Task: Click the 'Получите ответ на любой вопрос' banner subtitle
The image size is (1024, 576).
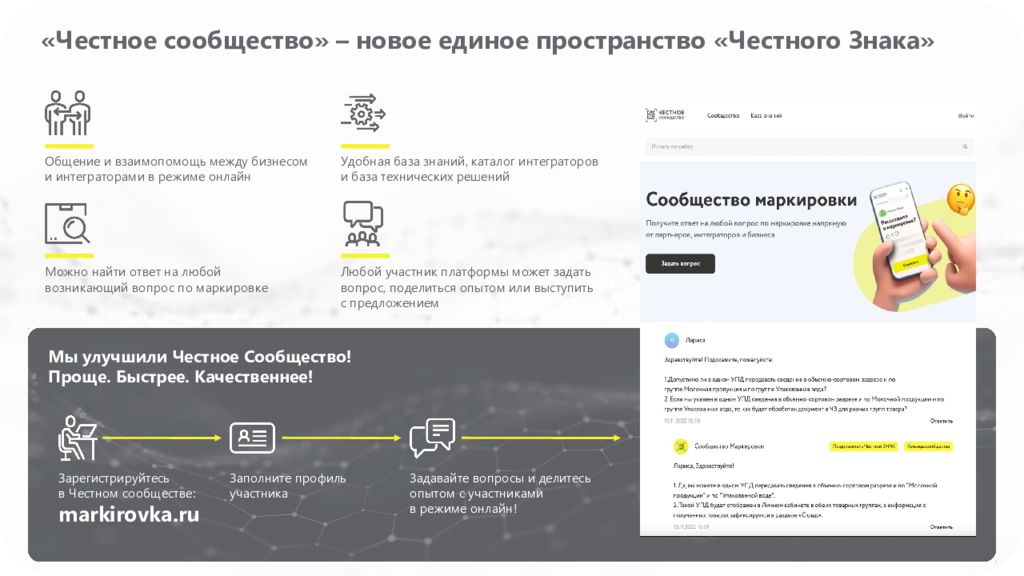Action: coord(746,229)
